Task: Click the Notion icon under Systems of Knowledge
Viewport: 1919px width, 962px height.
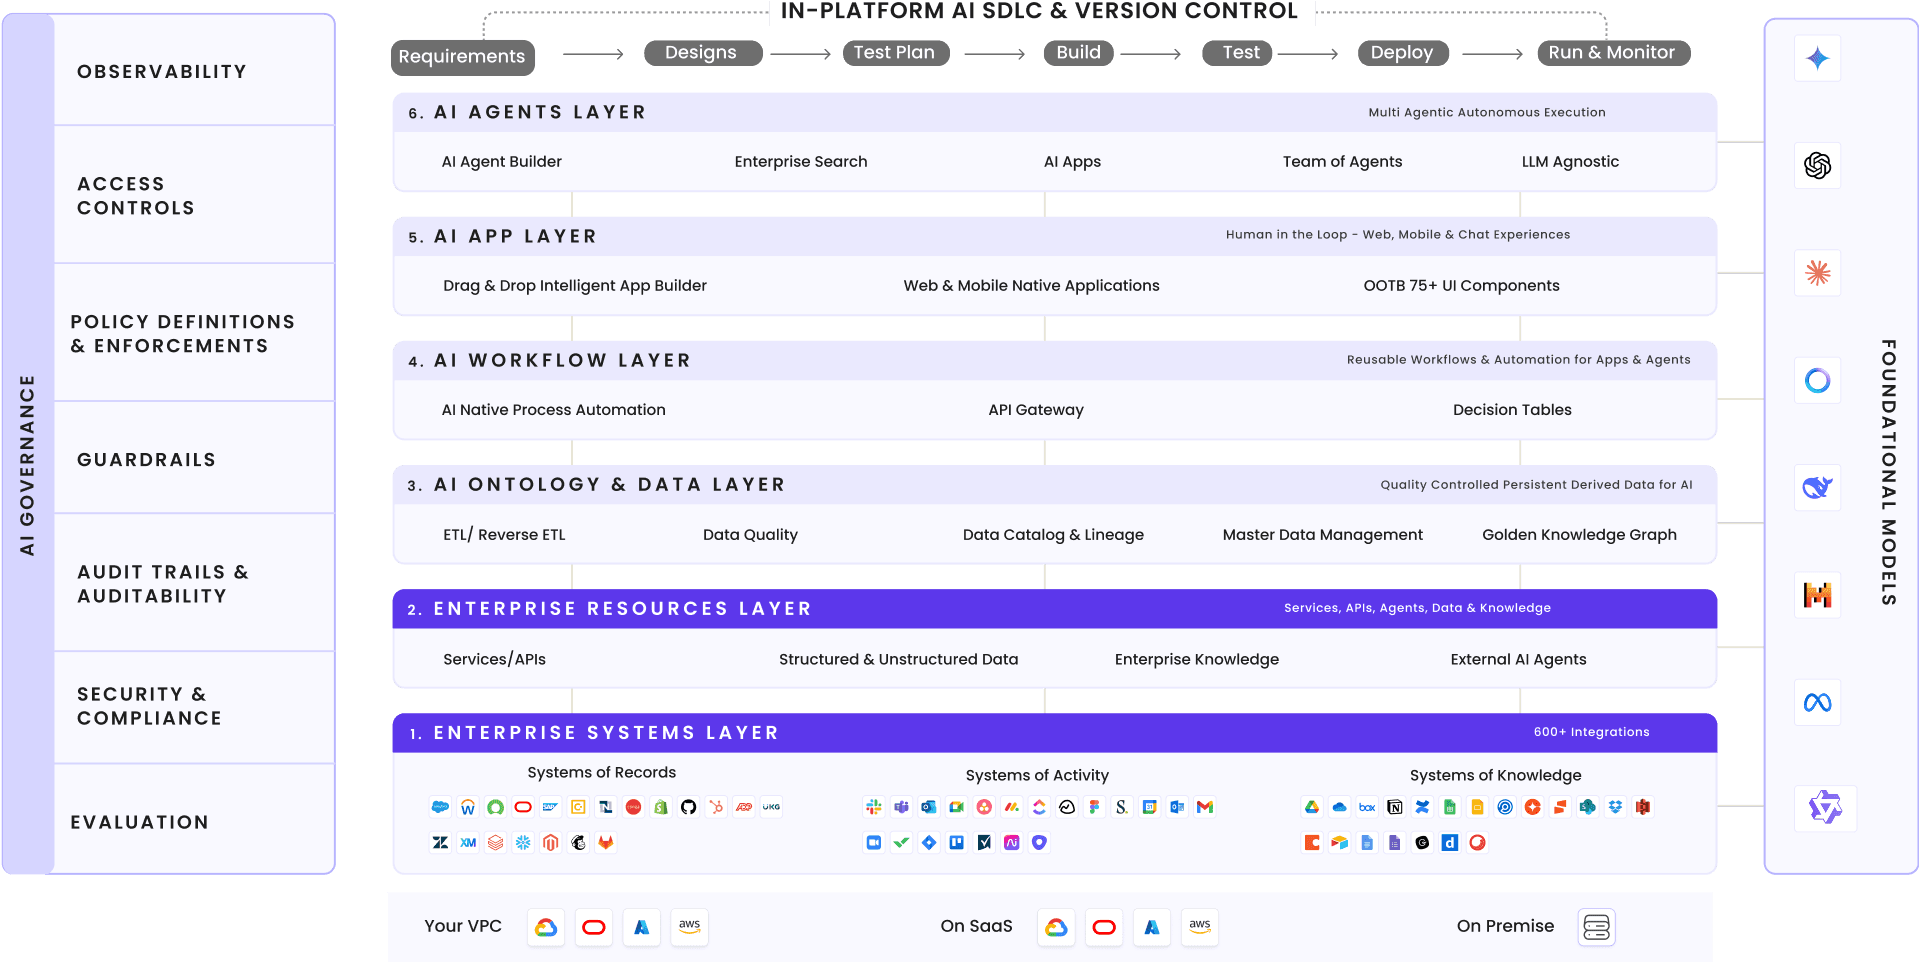Action: (1395, 807)
